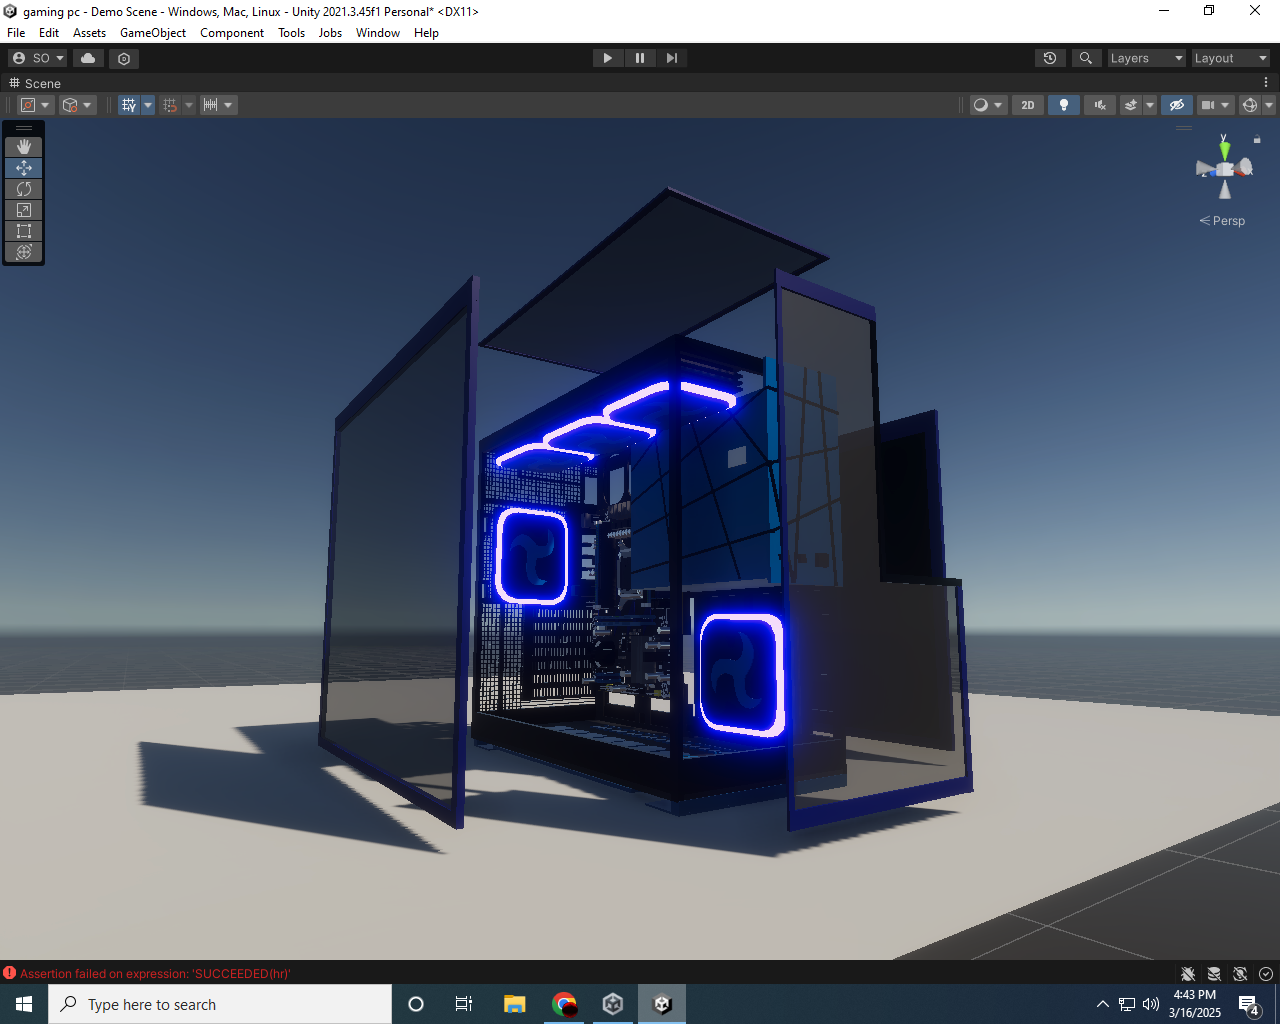Open Unity cloud services icon
This screenshot has width=1280, height=1024.
tap(88, 58)
